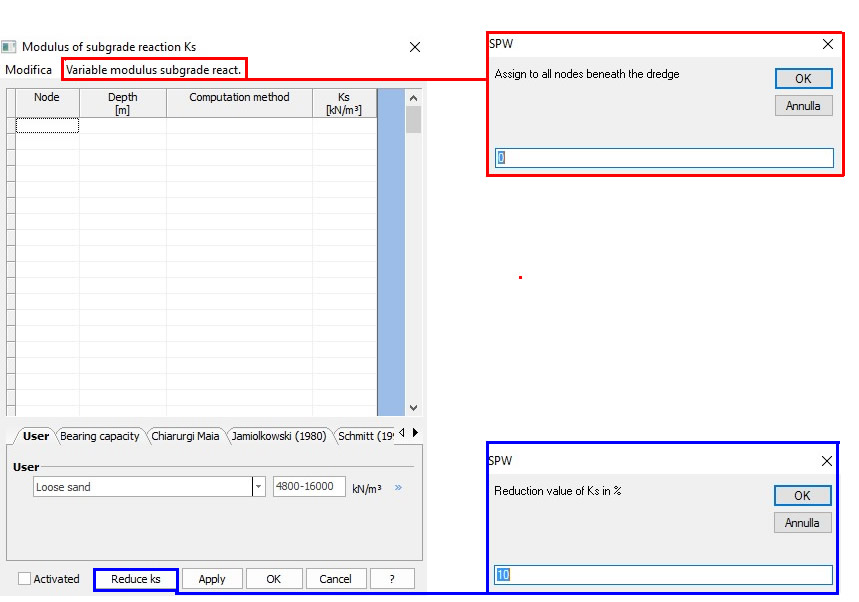Click the question mark help button
Viewport: 859px width, 602px height.
(x=392, y=579)
